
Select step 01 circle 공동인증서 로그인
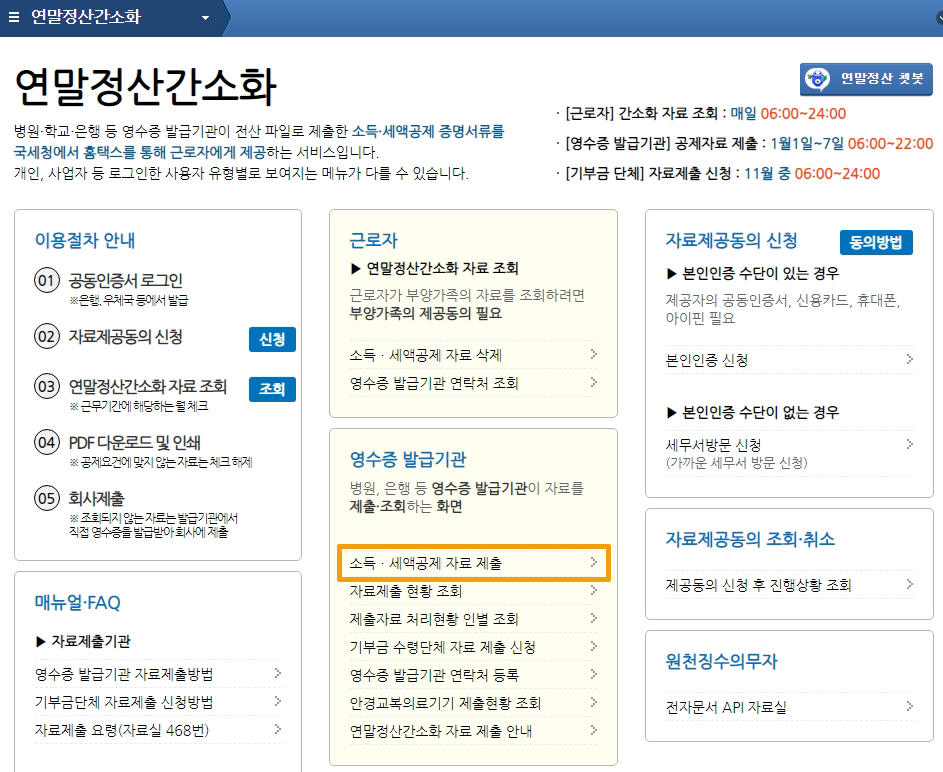tap(47, 280)
